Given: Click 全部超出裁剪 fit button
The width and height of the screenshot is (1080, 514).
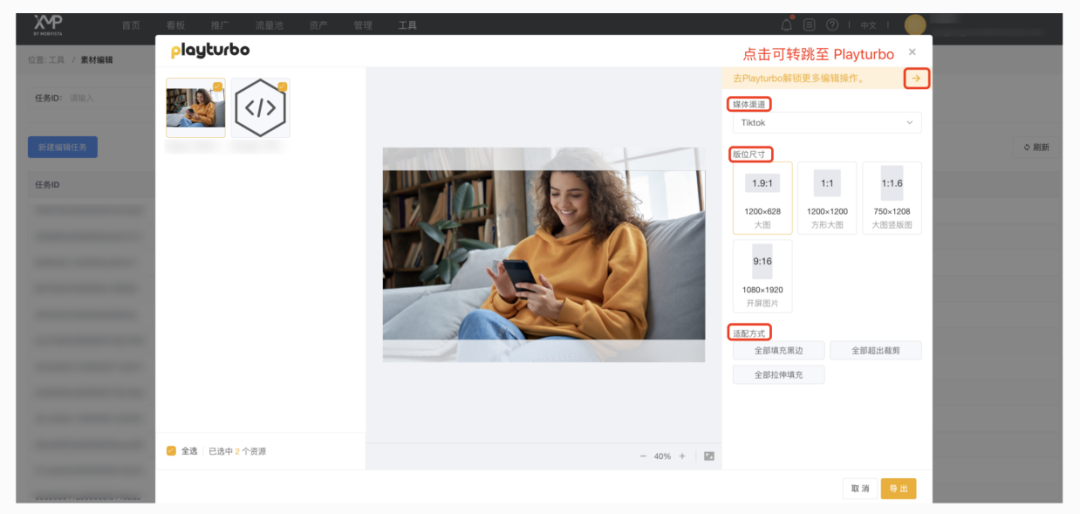Looking at the screenshot, I should 875,350.
